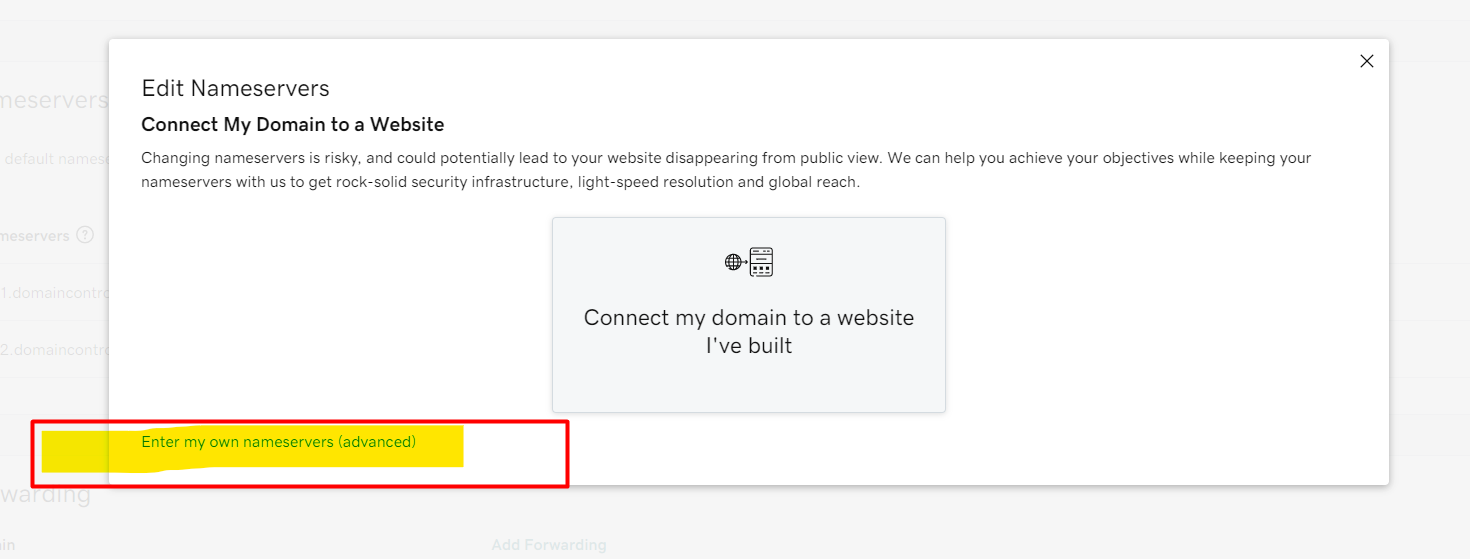Click the default nameservers description text
The image size is (1470, 559).
(x=54, y=159)
